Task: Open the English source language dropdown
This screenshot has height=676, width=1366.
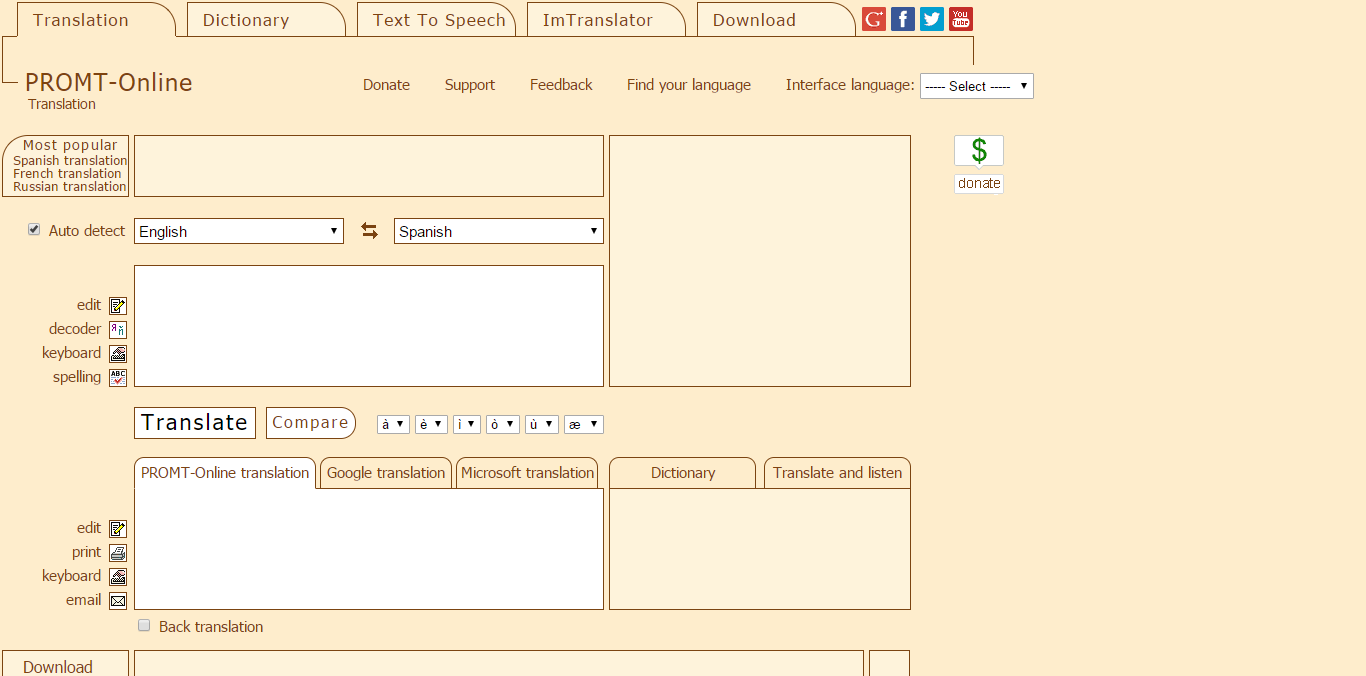Action: (239, 231)
